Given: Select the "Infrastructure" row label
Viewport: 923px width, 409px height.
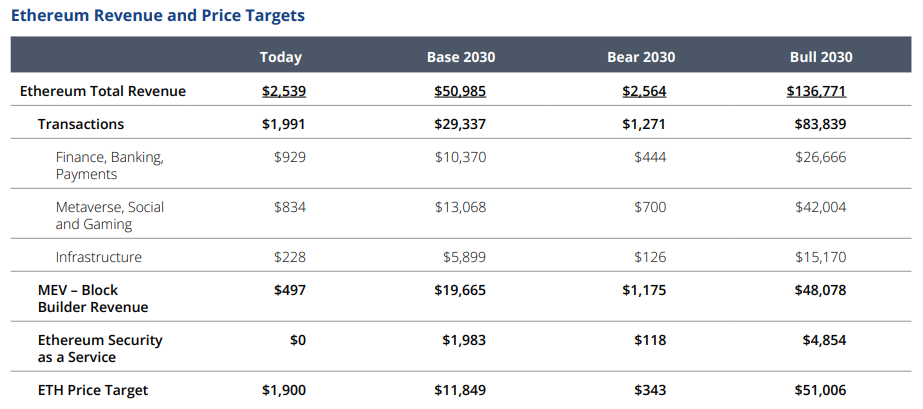Looking at the screenshot, I should click(x=98, y=257).
